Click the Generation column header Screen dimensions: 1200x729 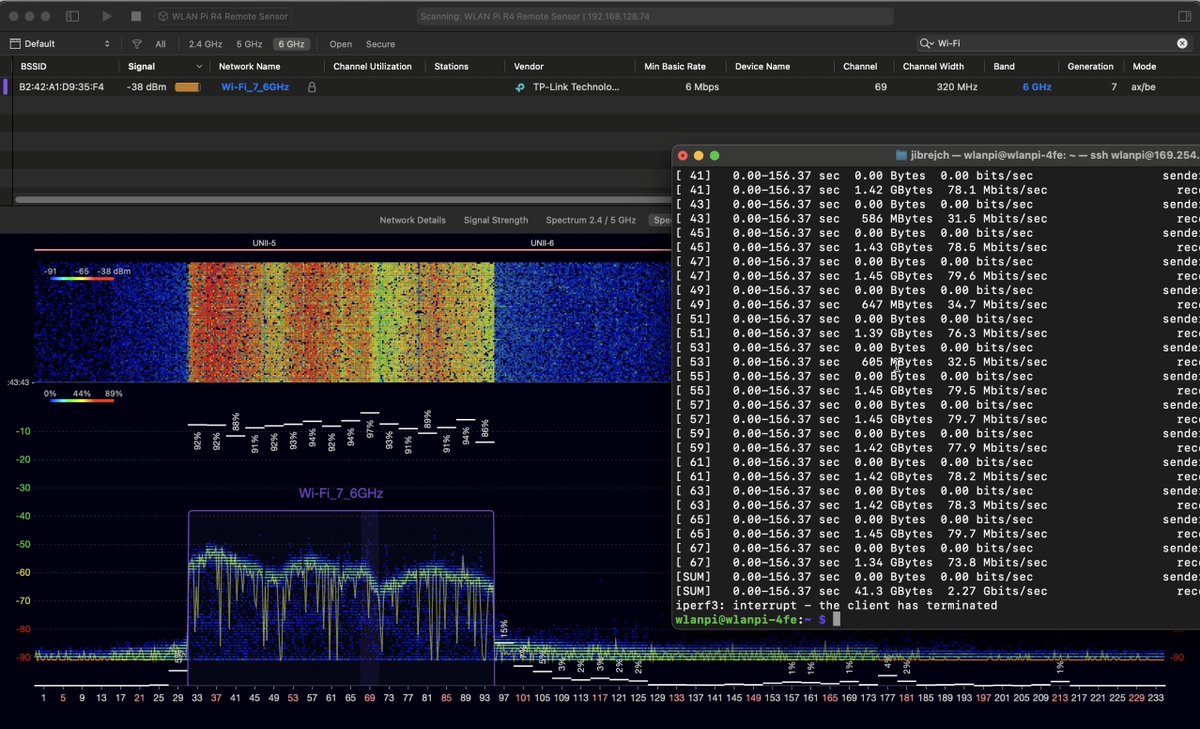coord(1090,66)
